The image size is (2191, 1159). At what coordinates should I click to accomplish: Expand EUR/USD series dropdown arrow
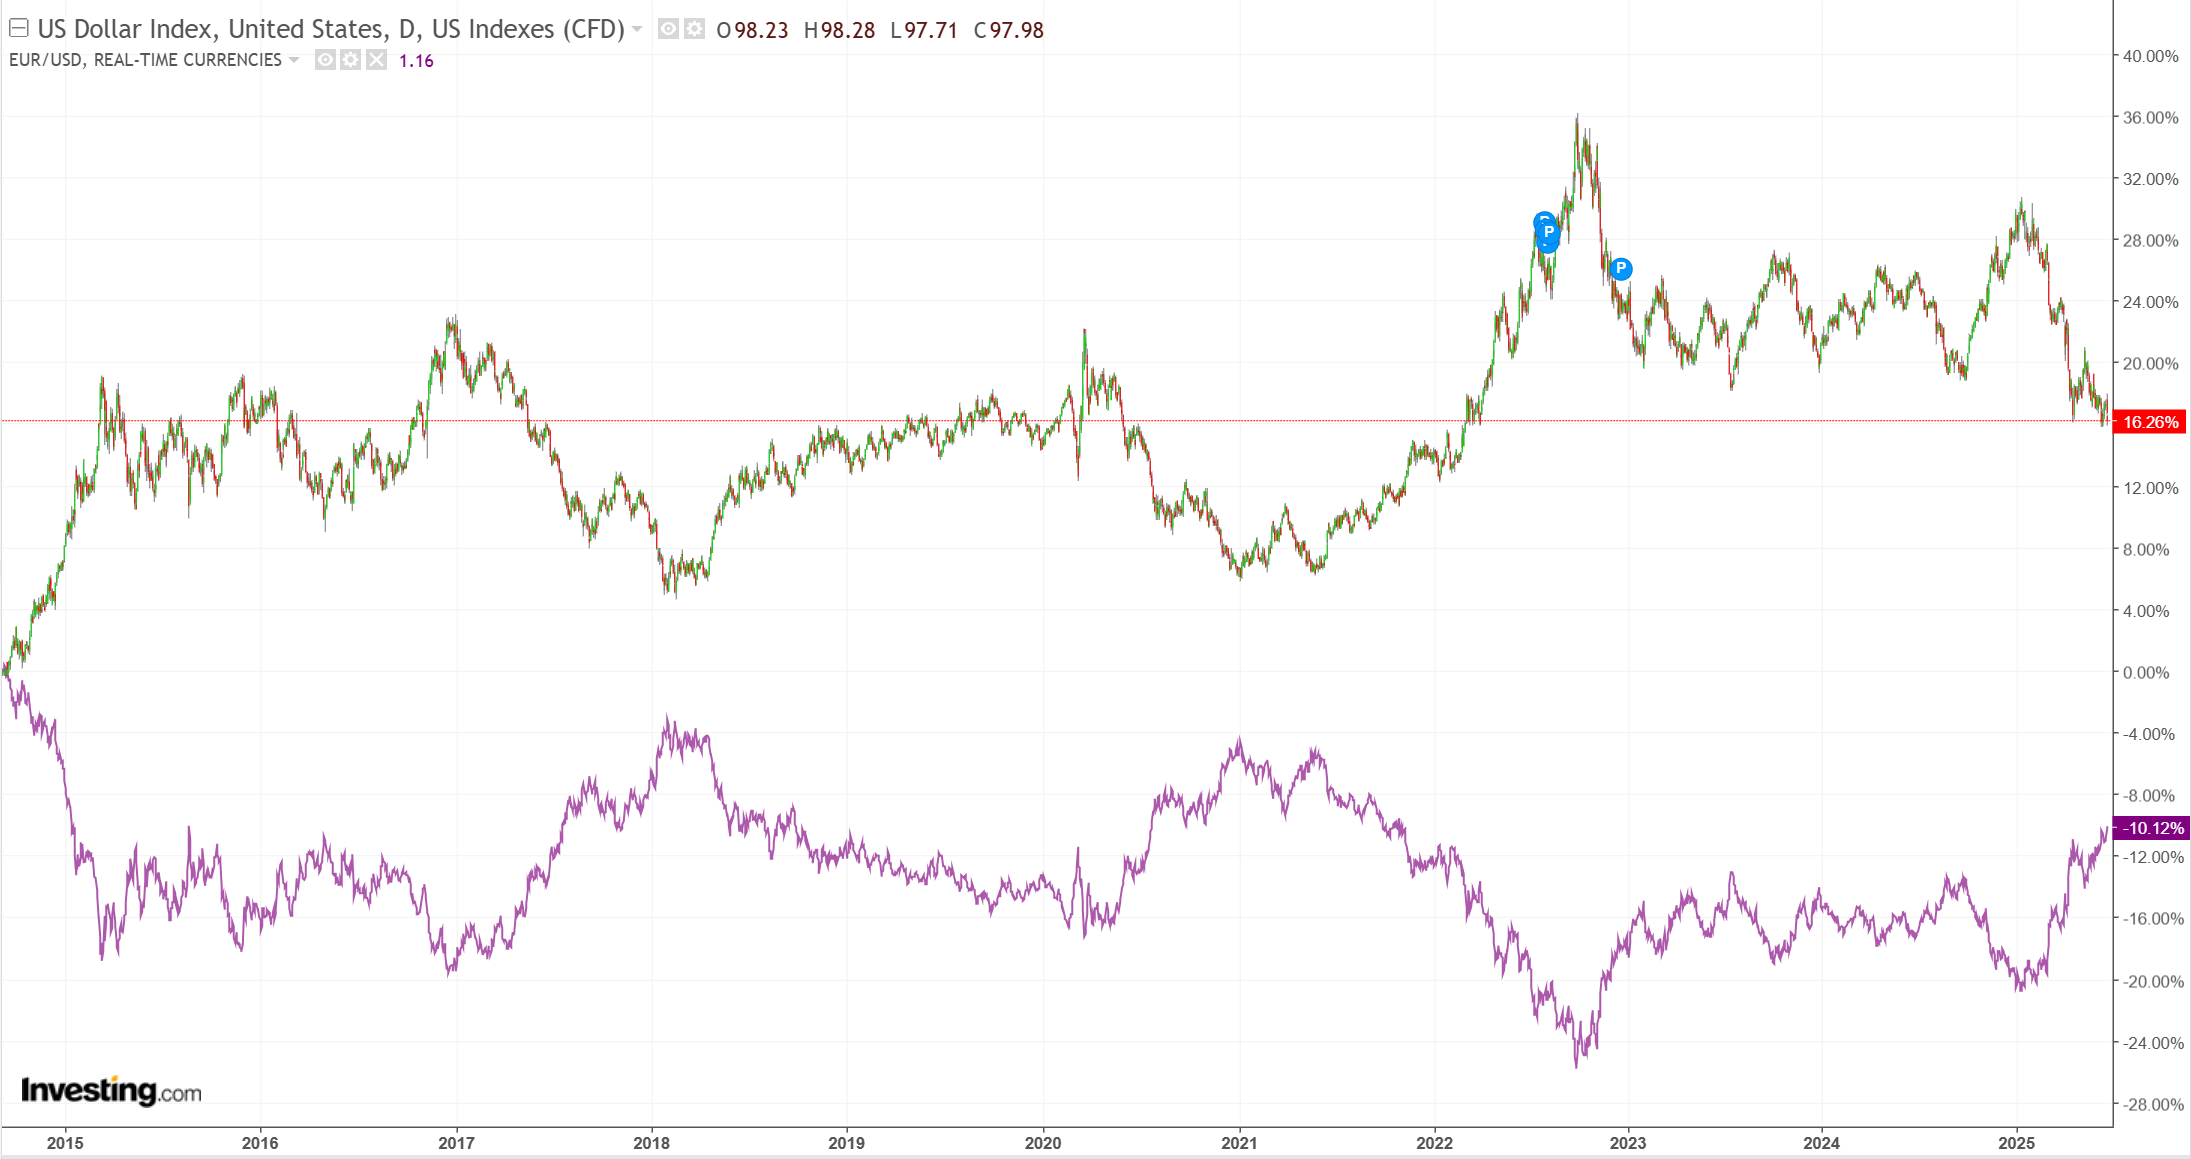pyautogui.click(x=294, y=60)
